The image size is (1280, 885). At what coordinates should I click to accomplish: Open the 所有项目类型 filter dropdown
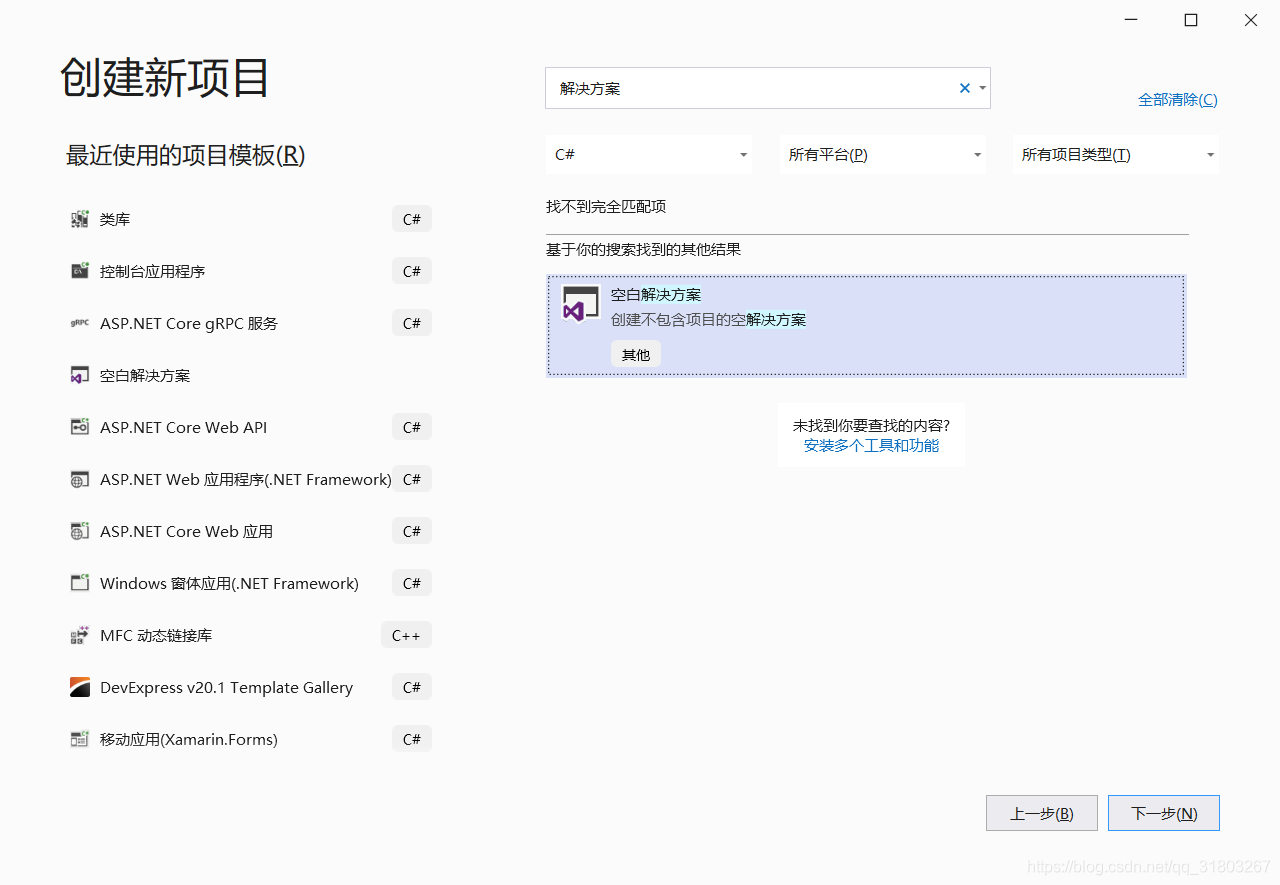click(x=1116, y=155)
